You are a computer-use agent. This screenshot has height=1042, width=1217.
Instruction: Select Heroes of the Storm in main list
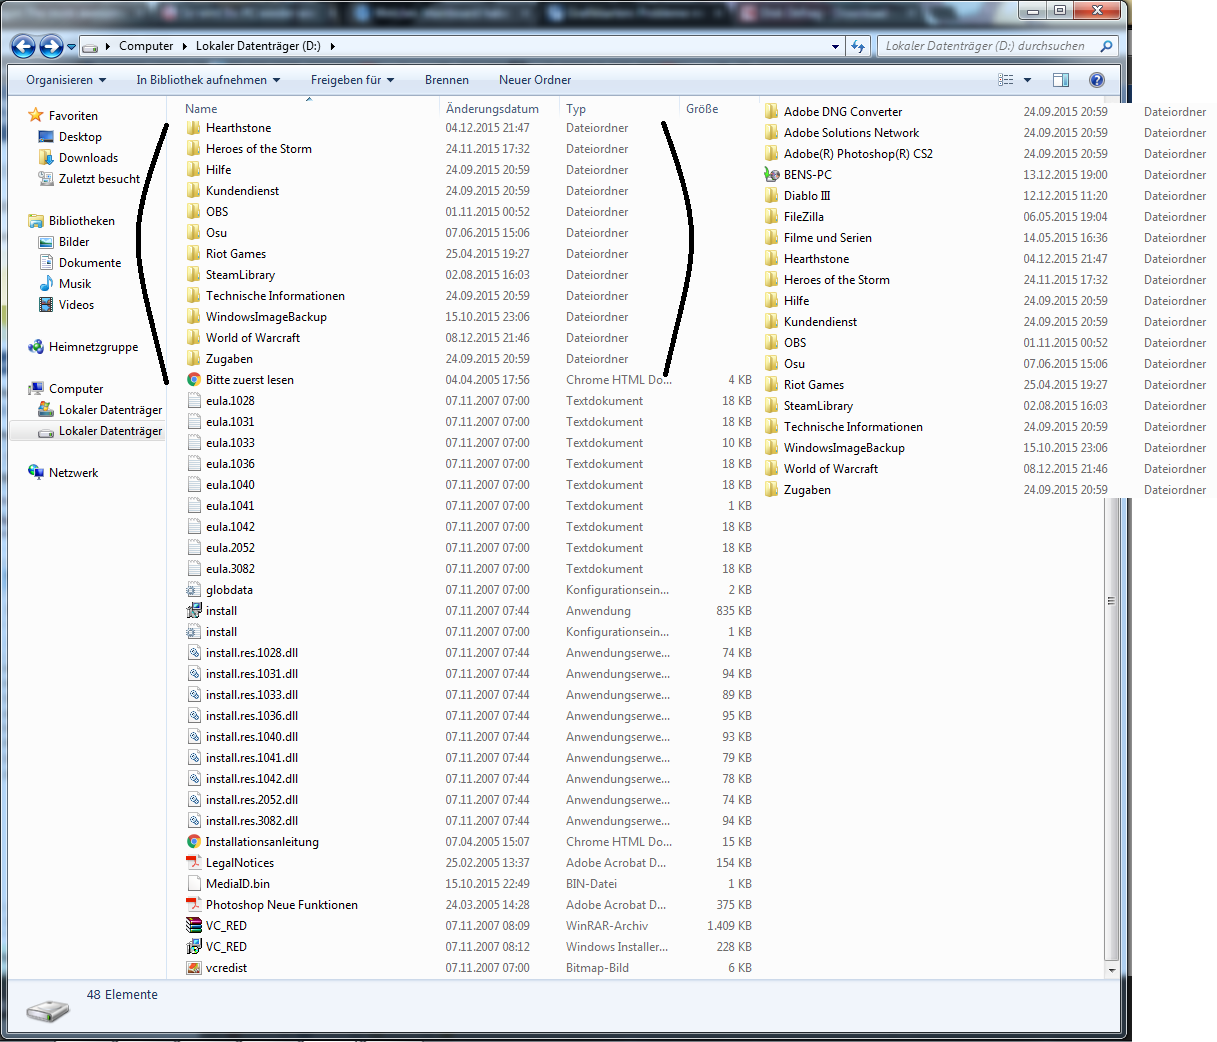259,149
